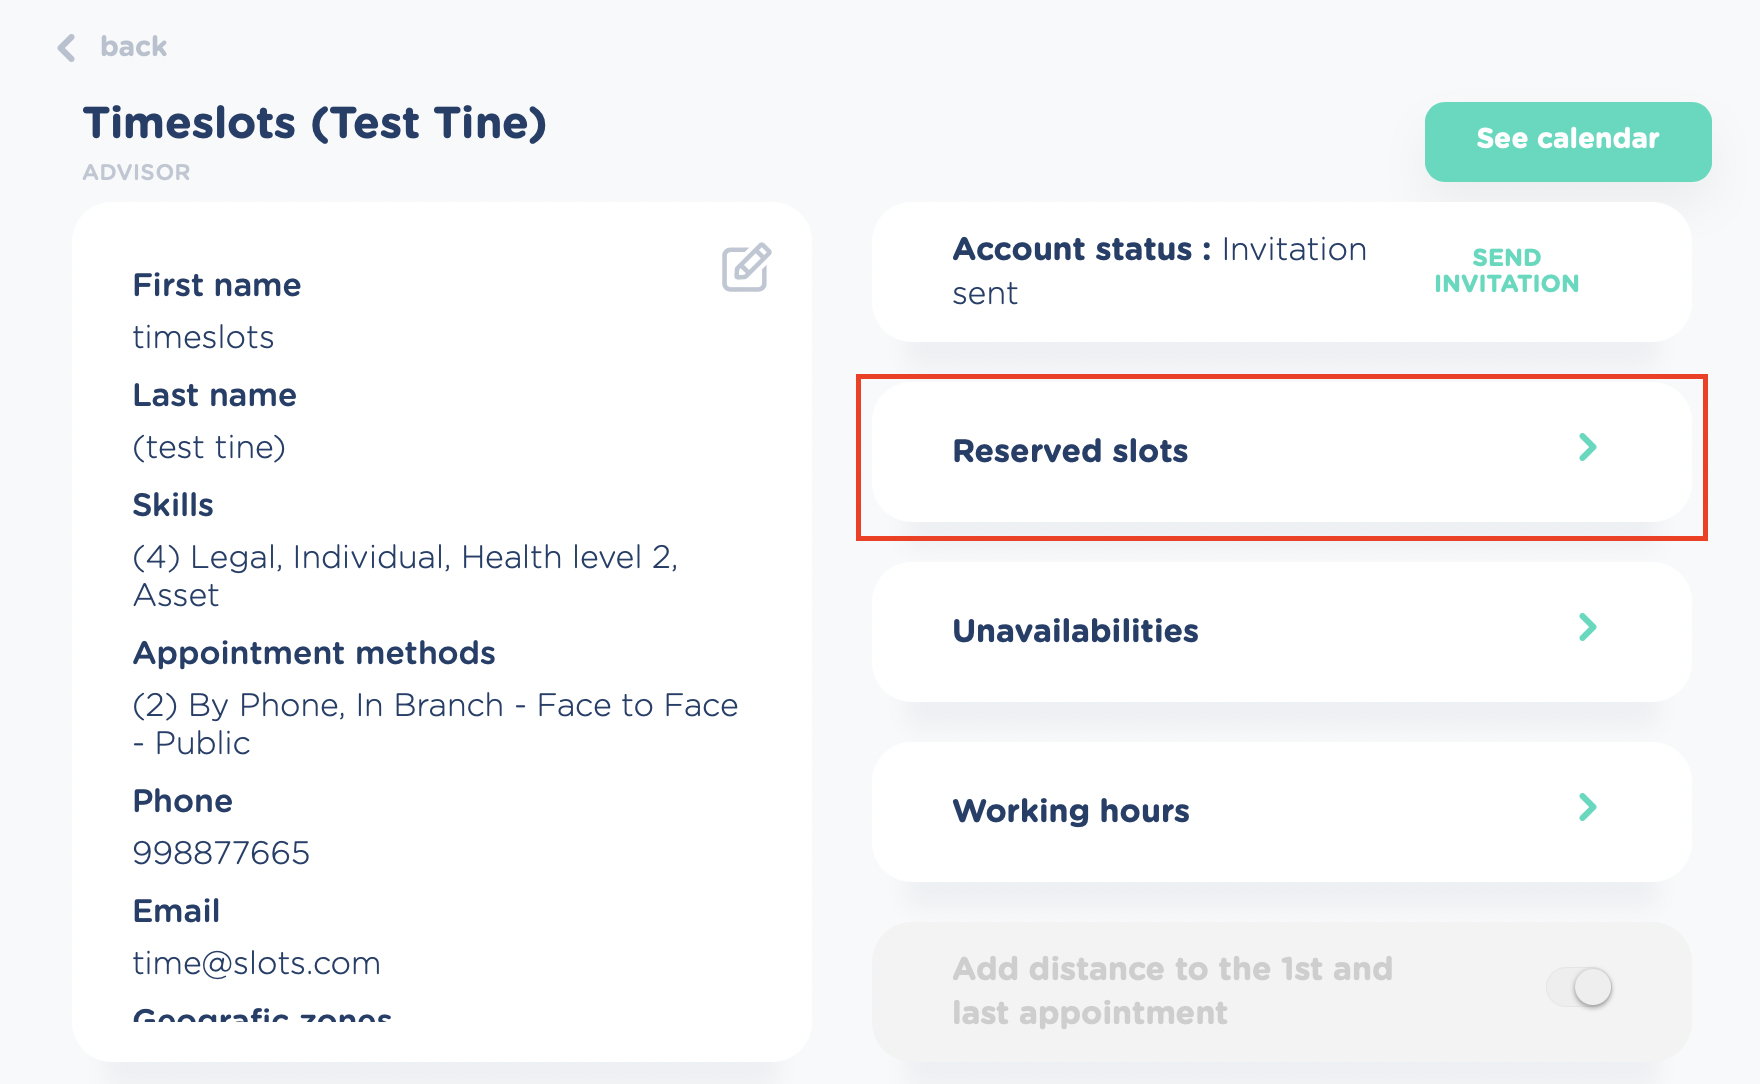Click the Reserved slots chevron arrow
The image size is (1760, 1084).
[x=1587, y=447]
